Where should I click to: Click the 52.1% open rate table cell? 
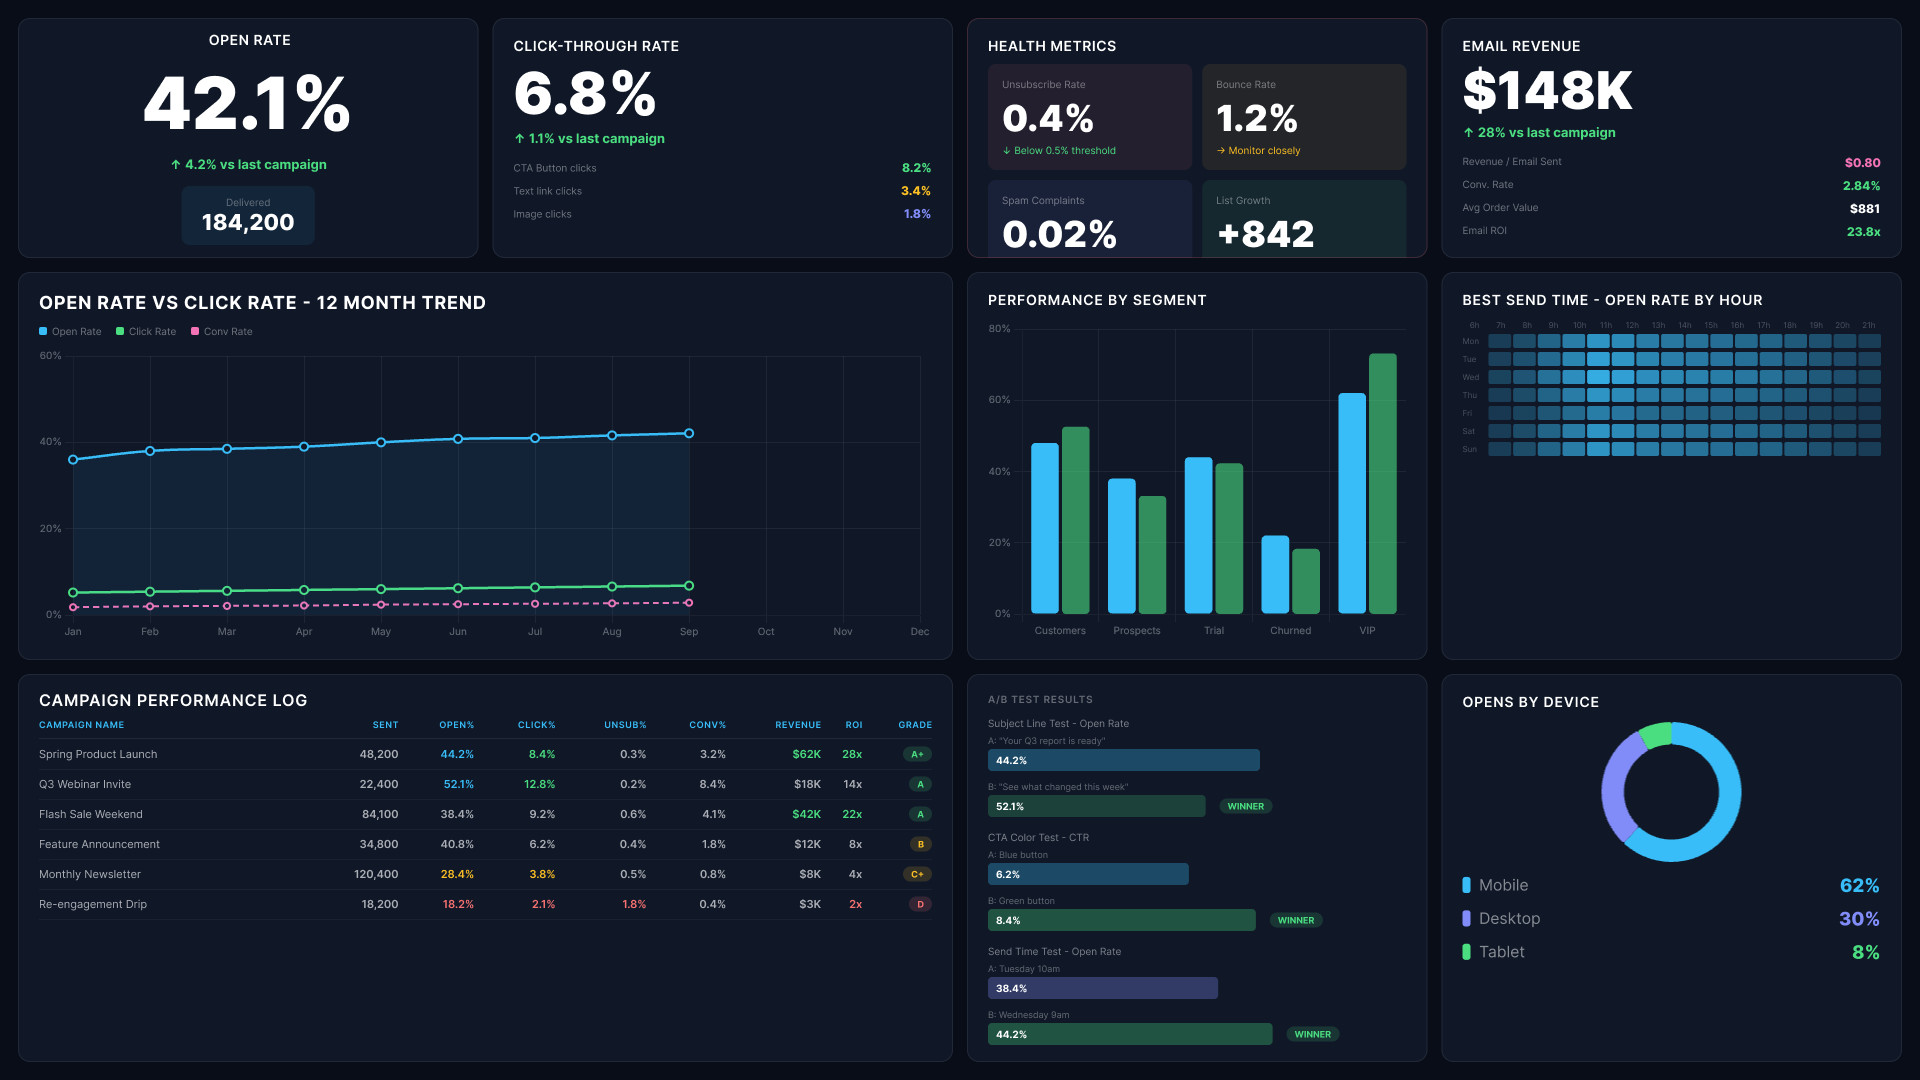tap(459, 784)
